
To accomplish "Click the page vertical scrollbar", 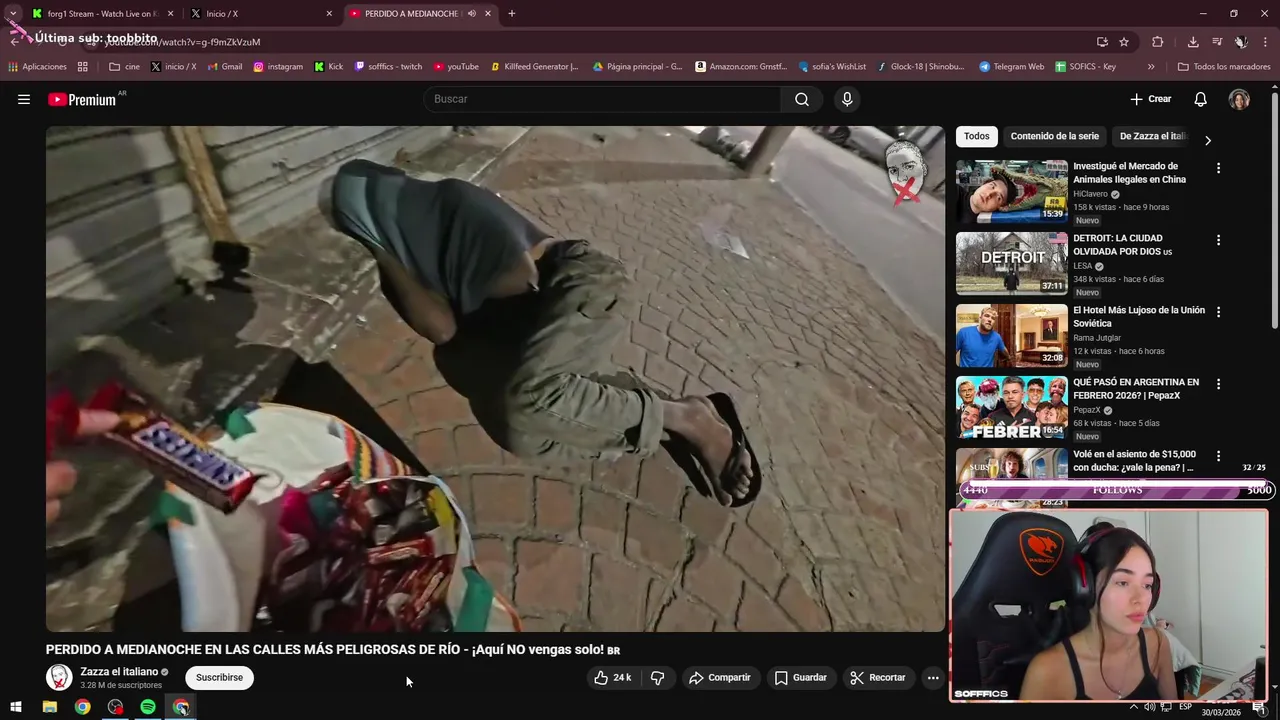I will pyautogui.click(x=1274, y=210).
